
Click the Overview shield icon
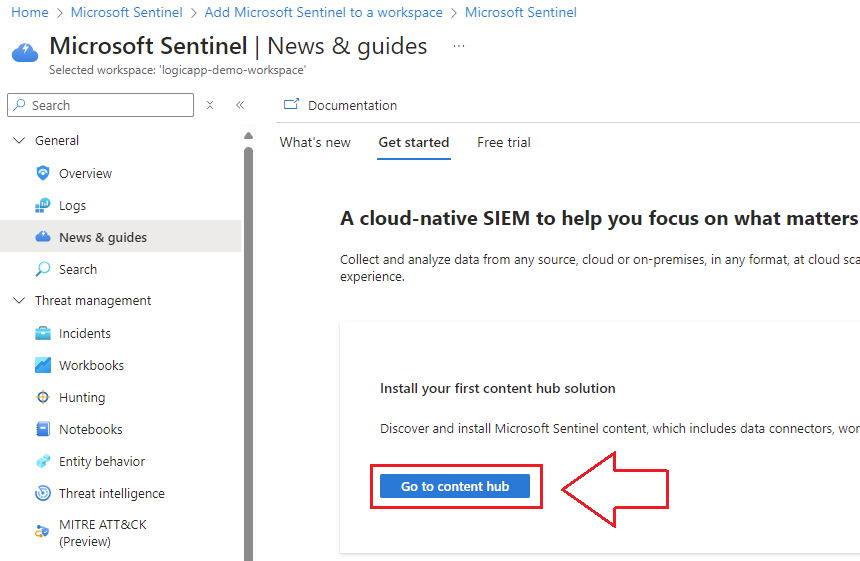[42, 173]
